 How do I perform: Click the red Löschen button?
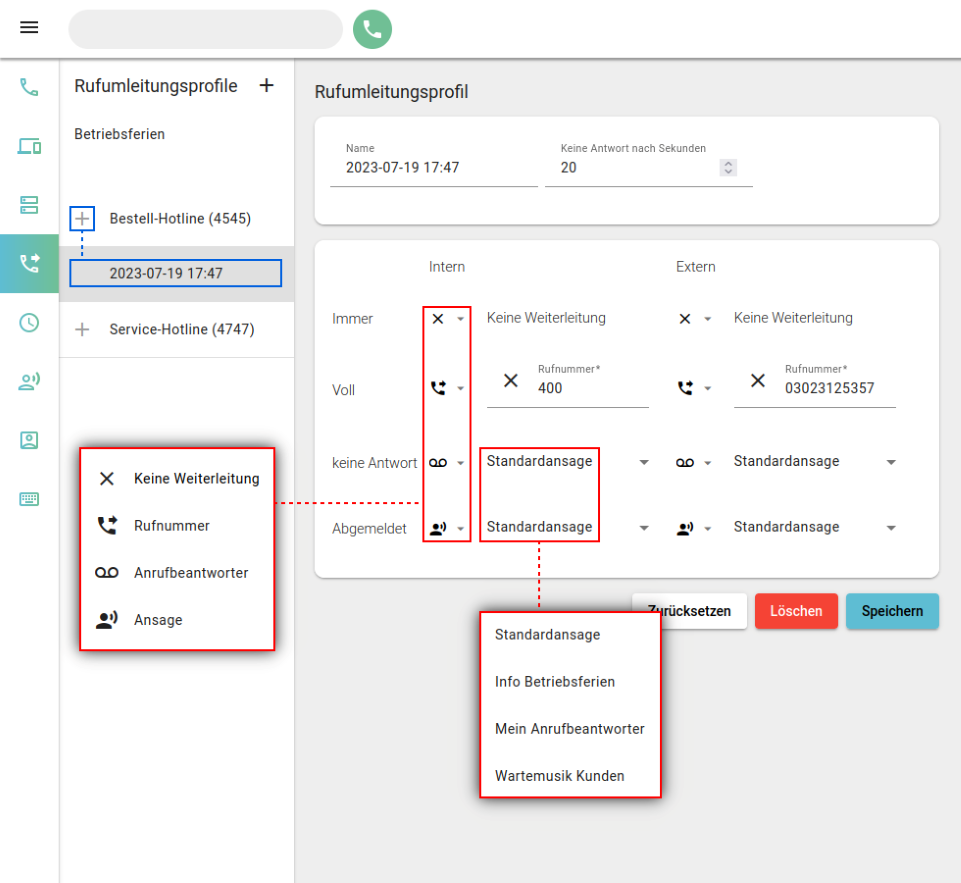(x=796, y=611)
